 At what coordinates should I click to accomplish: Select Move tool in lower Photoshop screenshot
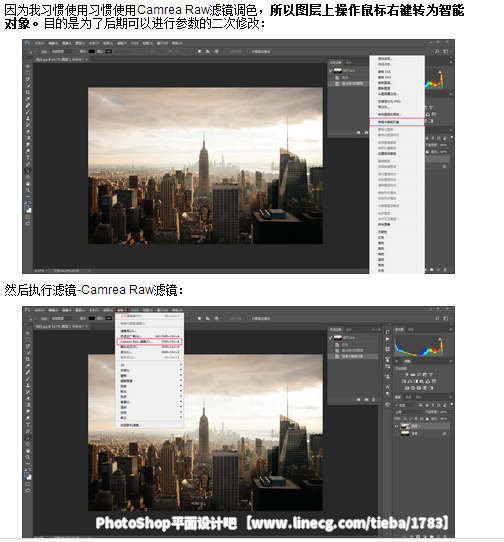pos(28,333)
